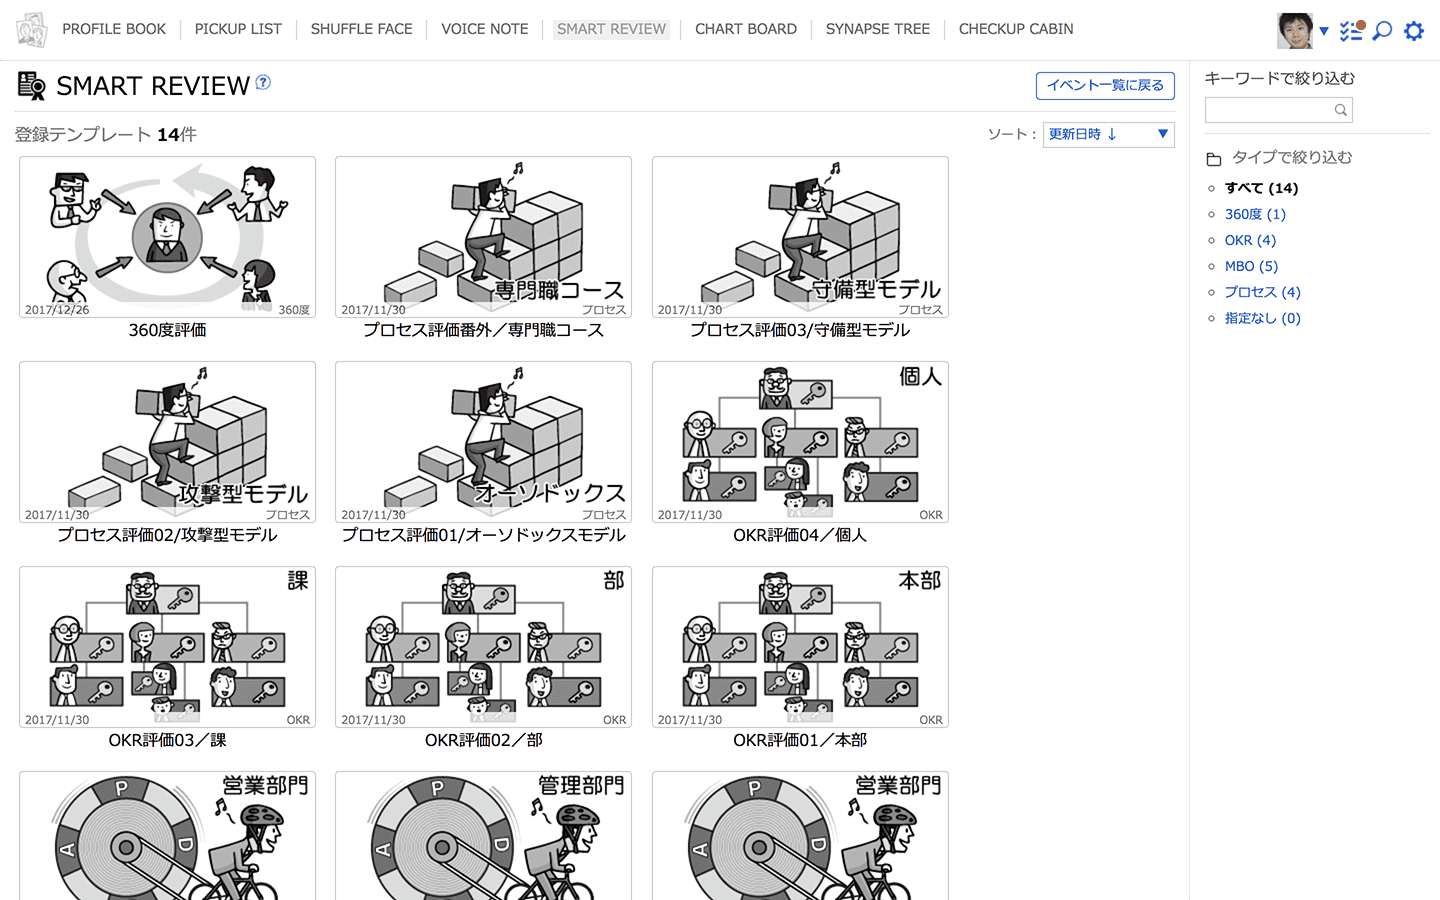Click the OKR評価01／本部 caption
Image resolution: width=1440 pixels, height=900 pixels.
click(x=800, y=740)
